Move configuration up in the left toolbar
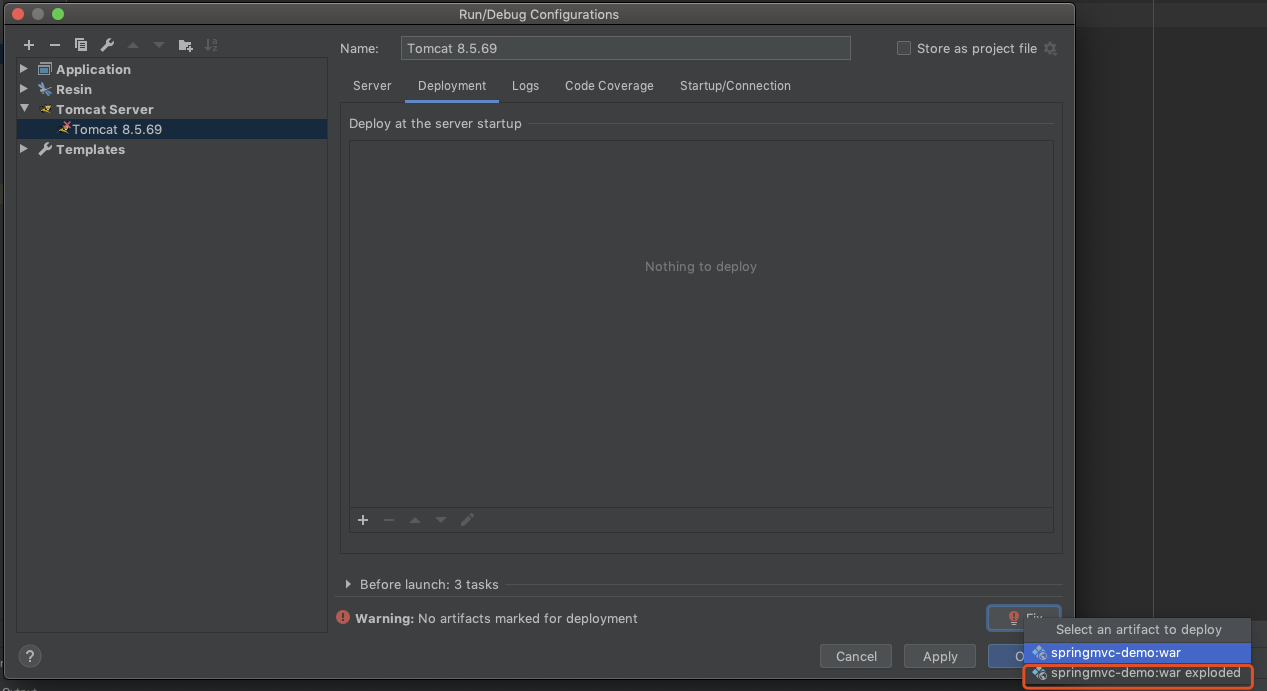 [x=133, y=45]
